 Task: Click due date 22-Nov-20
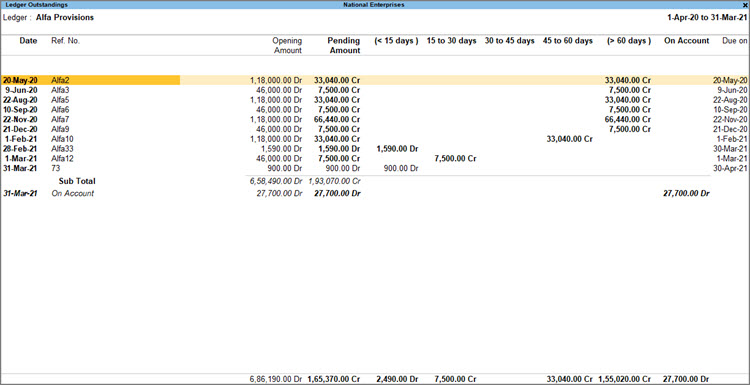tap(730, 119)
